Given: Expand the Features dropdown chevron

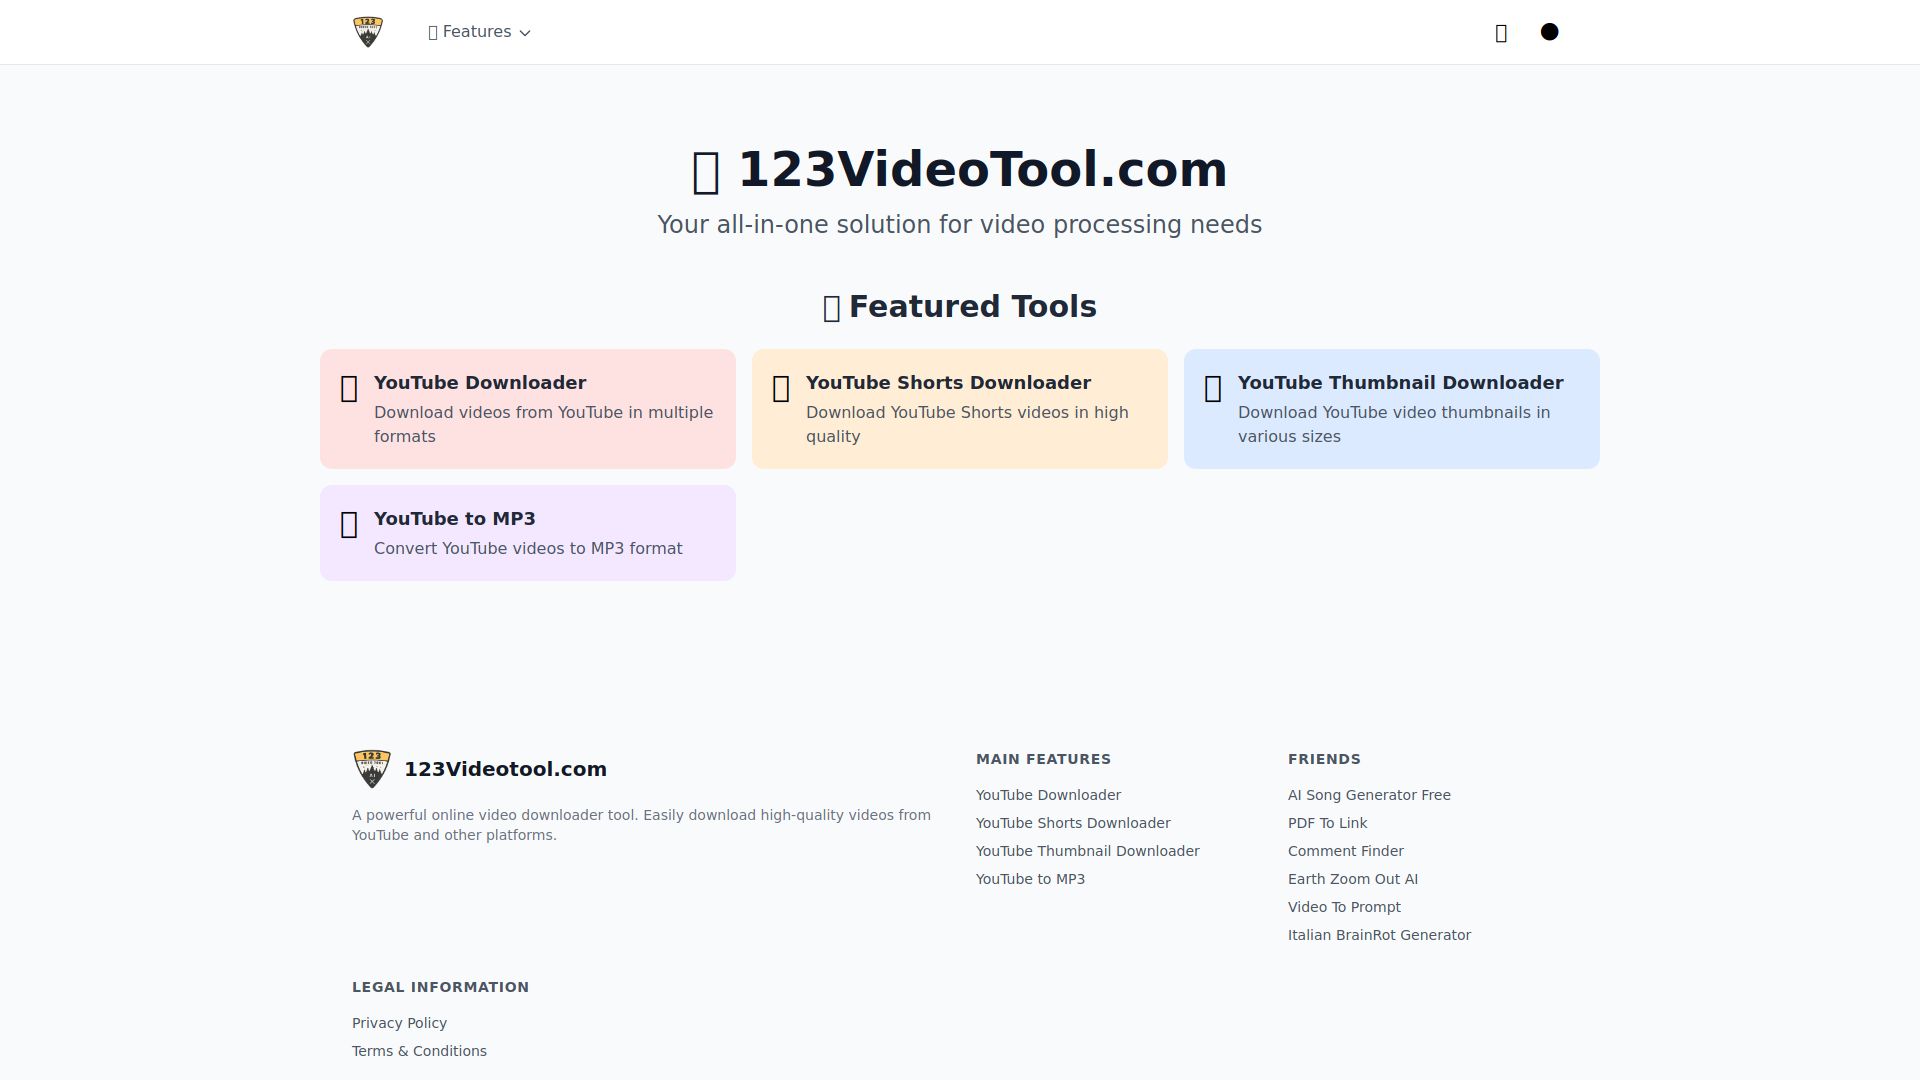Looking at the screenshot, I should click(x=524, y=32).
